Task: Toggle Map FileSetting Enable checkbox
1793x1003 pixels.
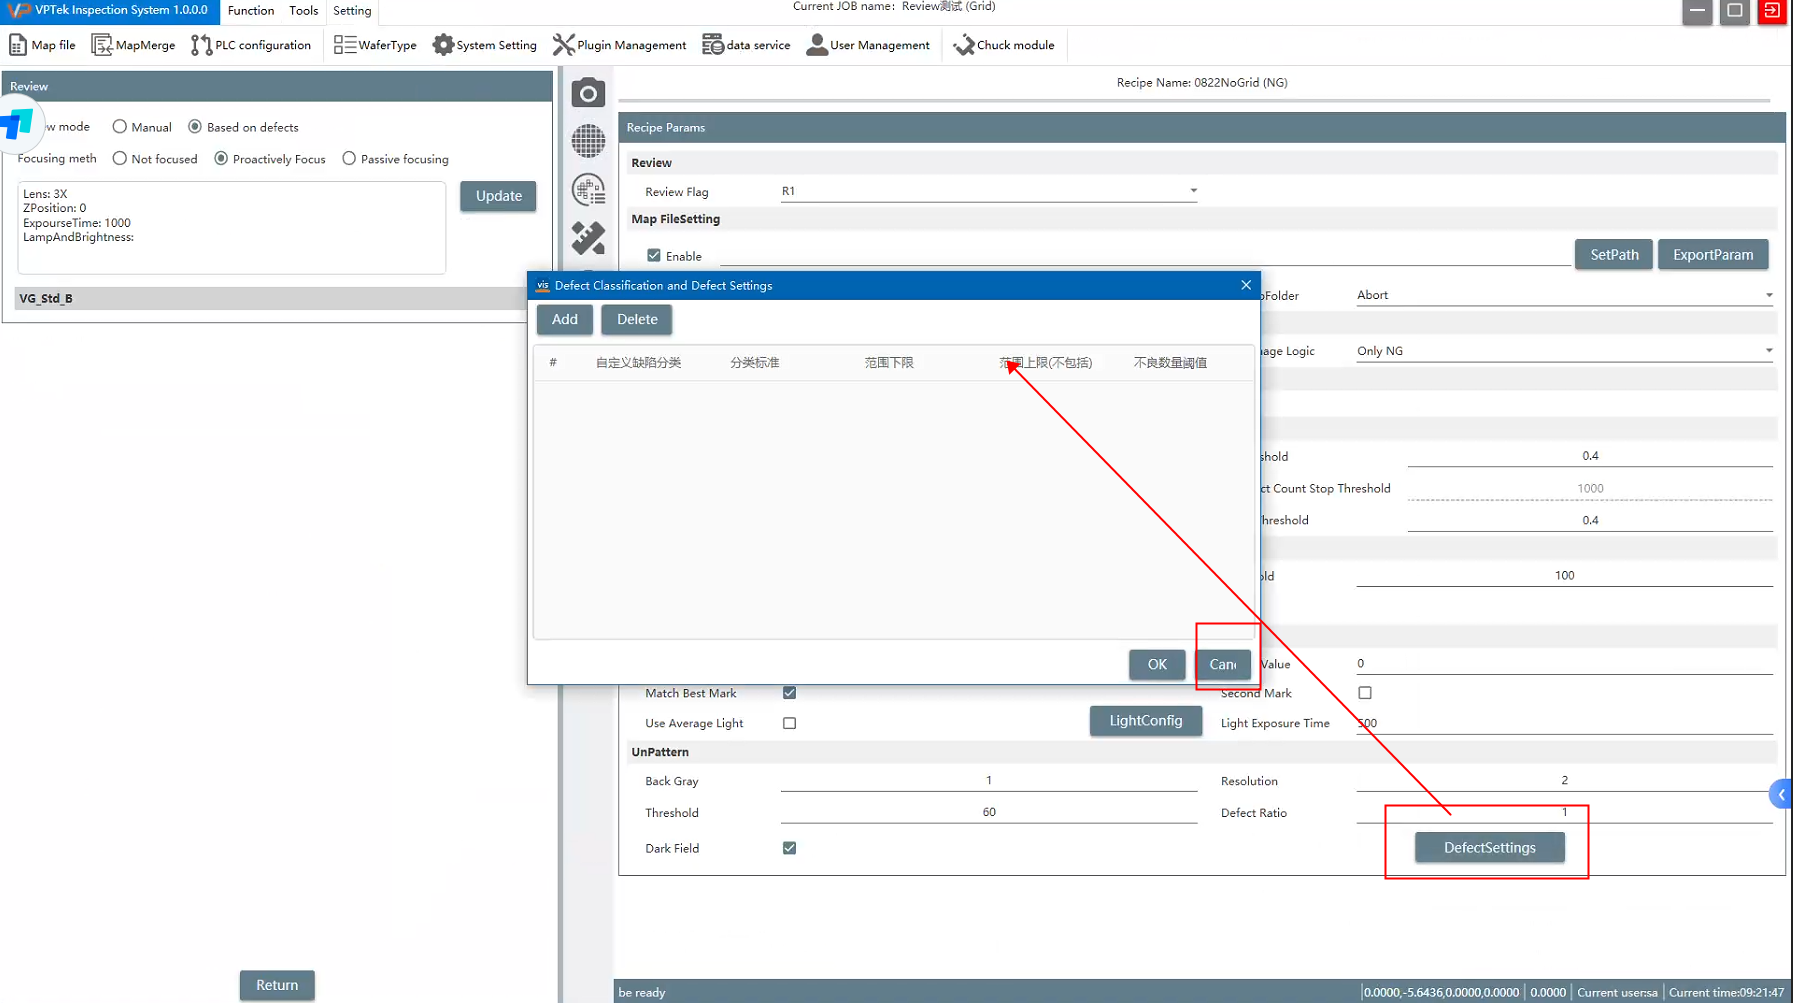Action: (654, 256)
